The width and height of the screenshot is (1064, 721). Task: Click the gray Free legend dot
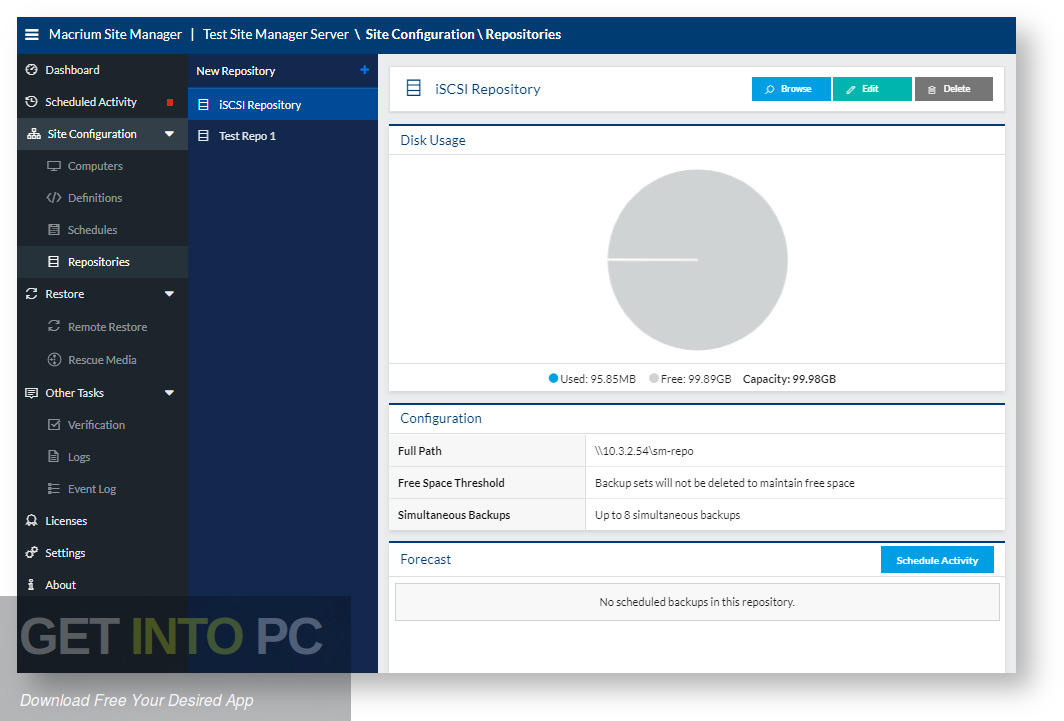(653, 378)
